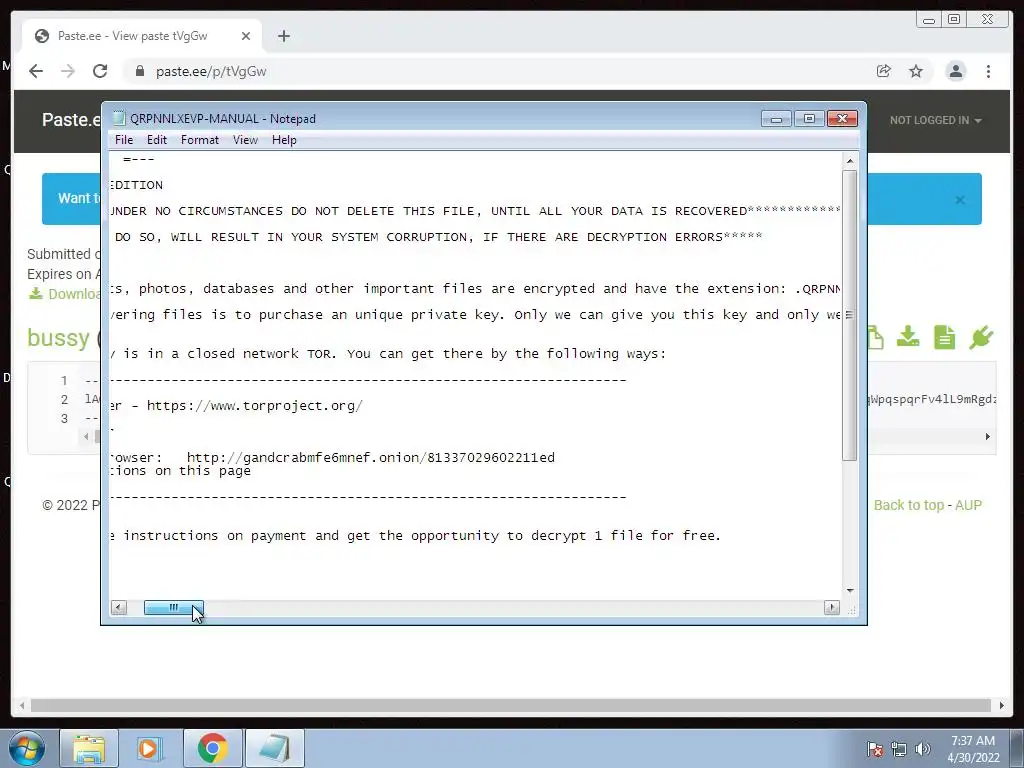The width and height of the screenshot is (1024, 768).
Task: Click the paste code box right scroll arrow
Action: [987, 436]
